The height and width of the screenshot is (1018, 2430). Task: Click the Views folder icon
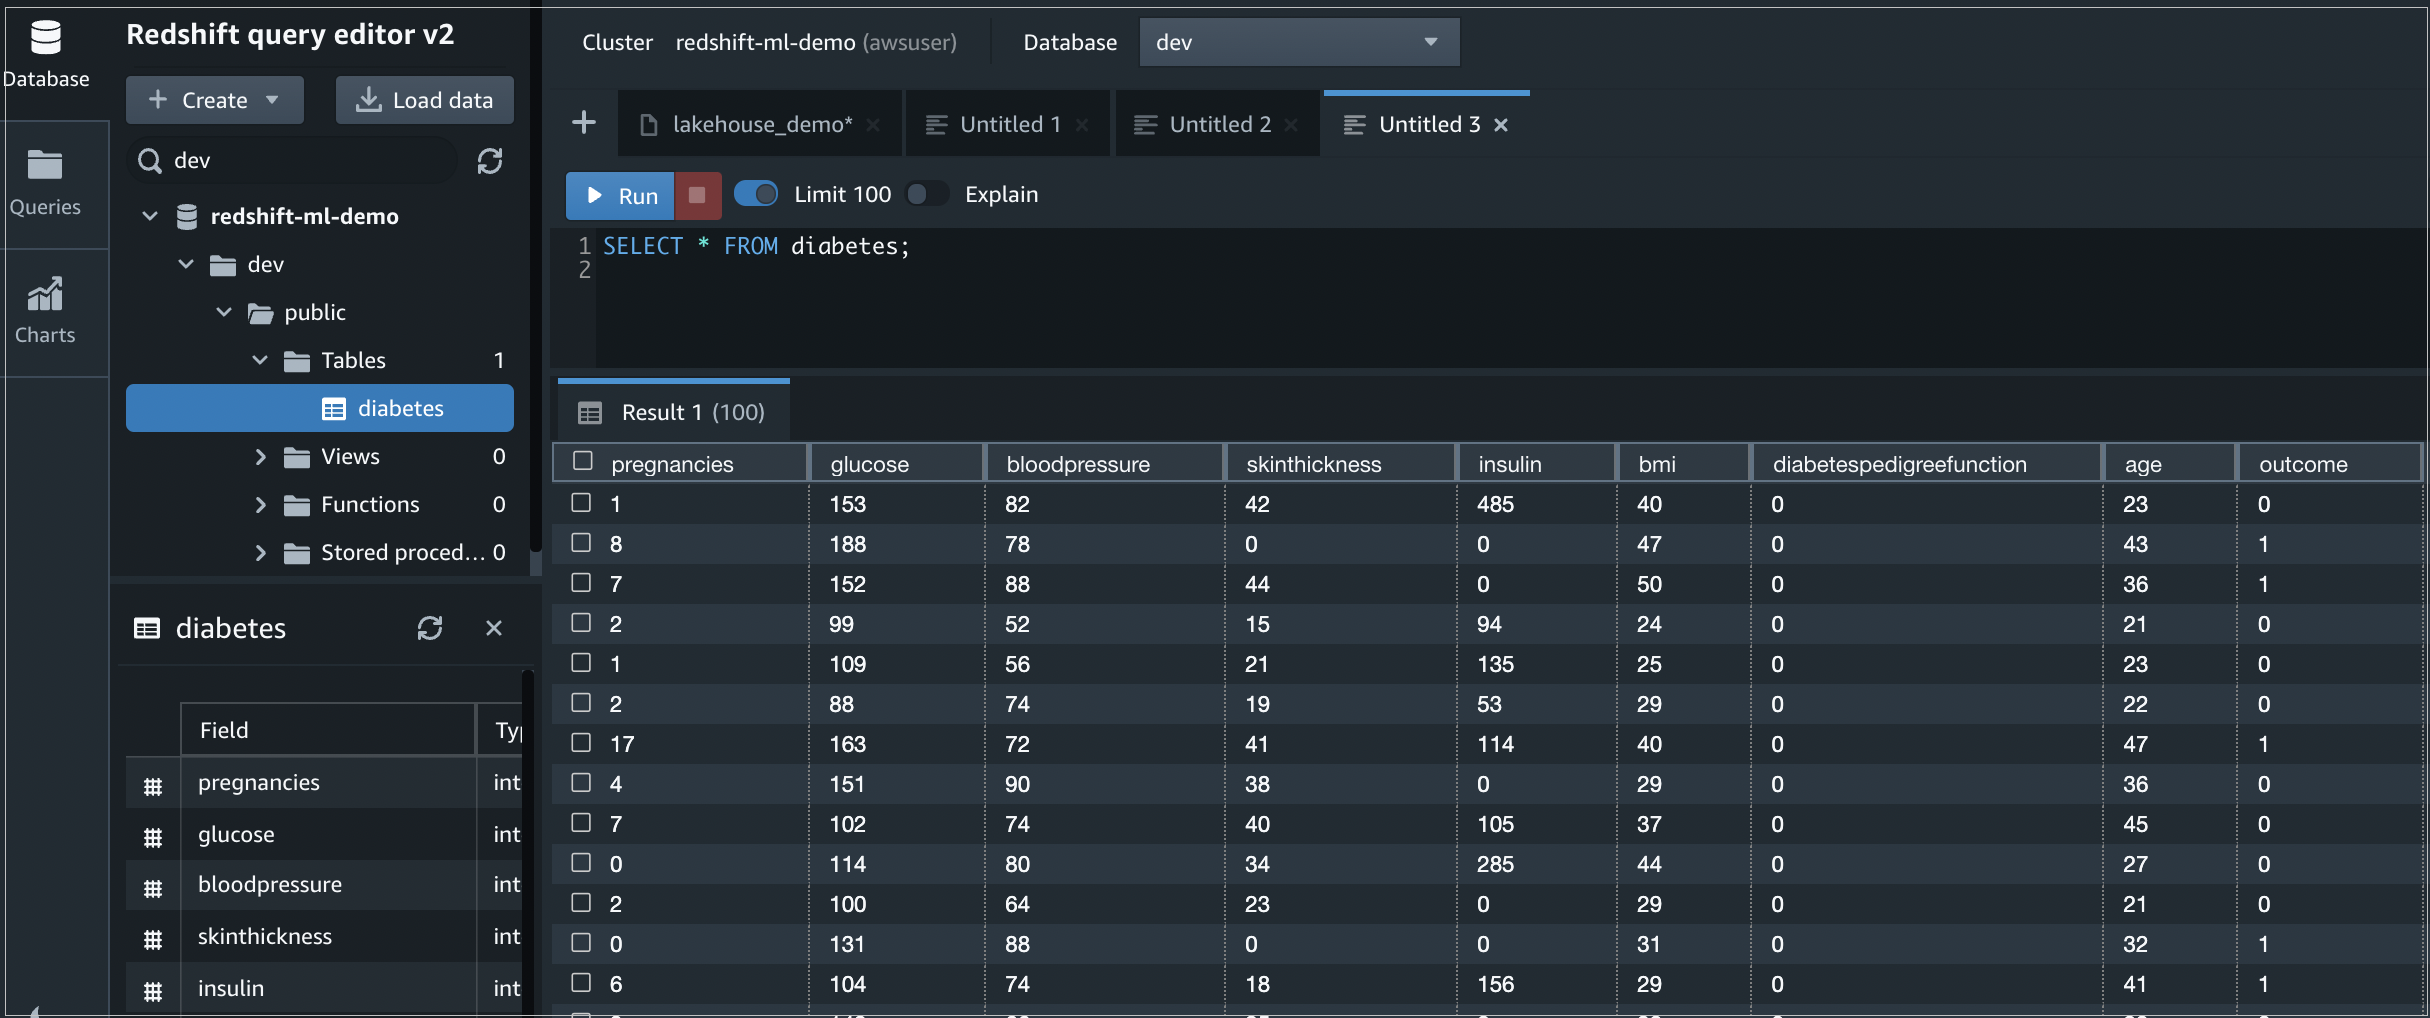coord(297,457)
